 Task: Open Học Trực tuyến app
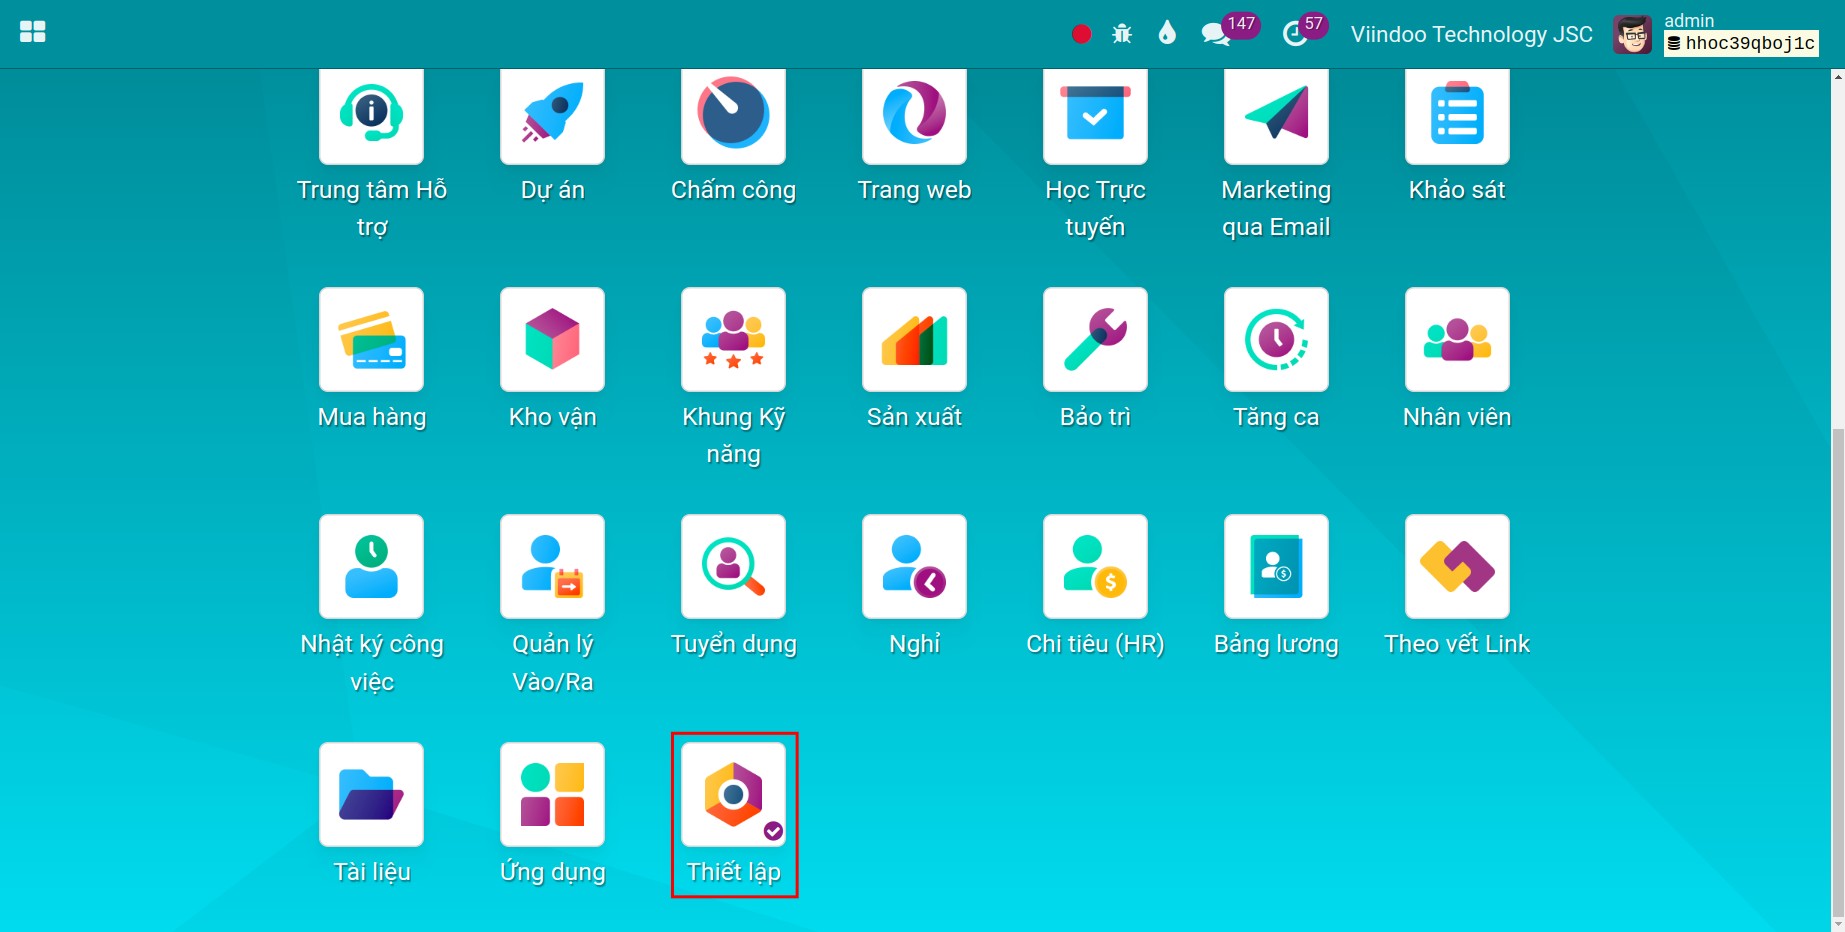(1095, 115)
